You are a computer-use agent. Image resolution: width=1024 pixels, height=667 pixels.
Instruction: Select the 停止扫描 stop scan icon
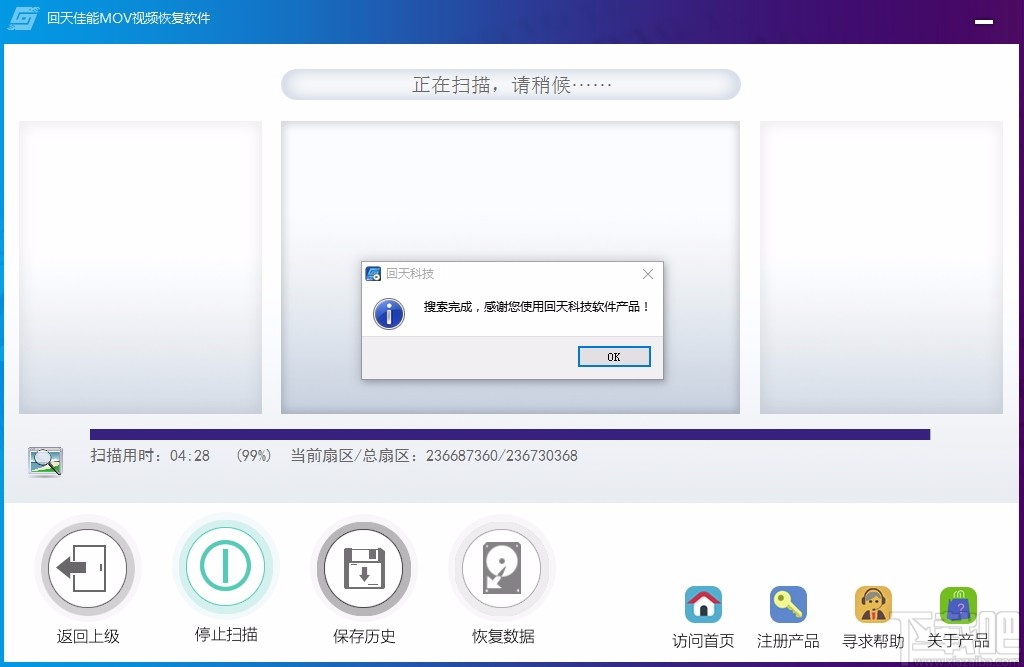[x=225, y=567]
